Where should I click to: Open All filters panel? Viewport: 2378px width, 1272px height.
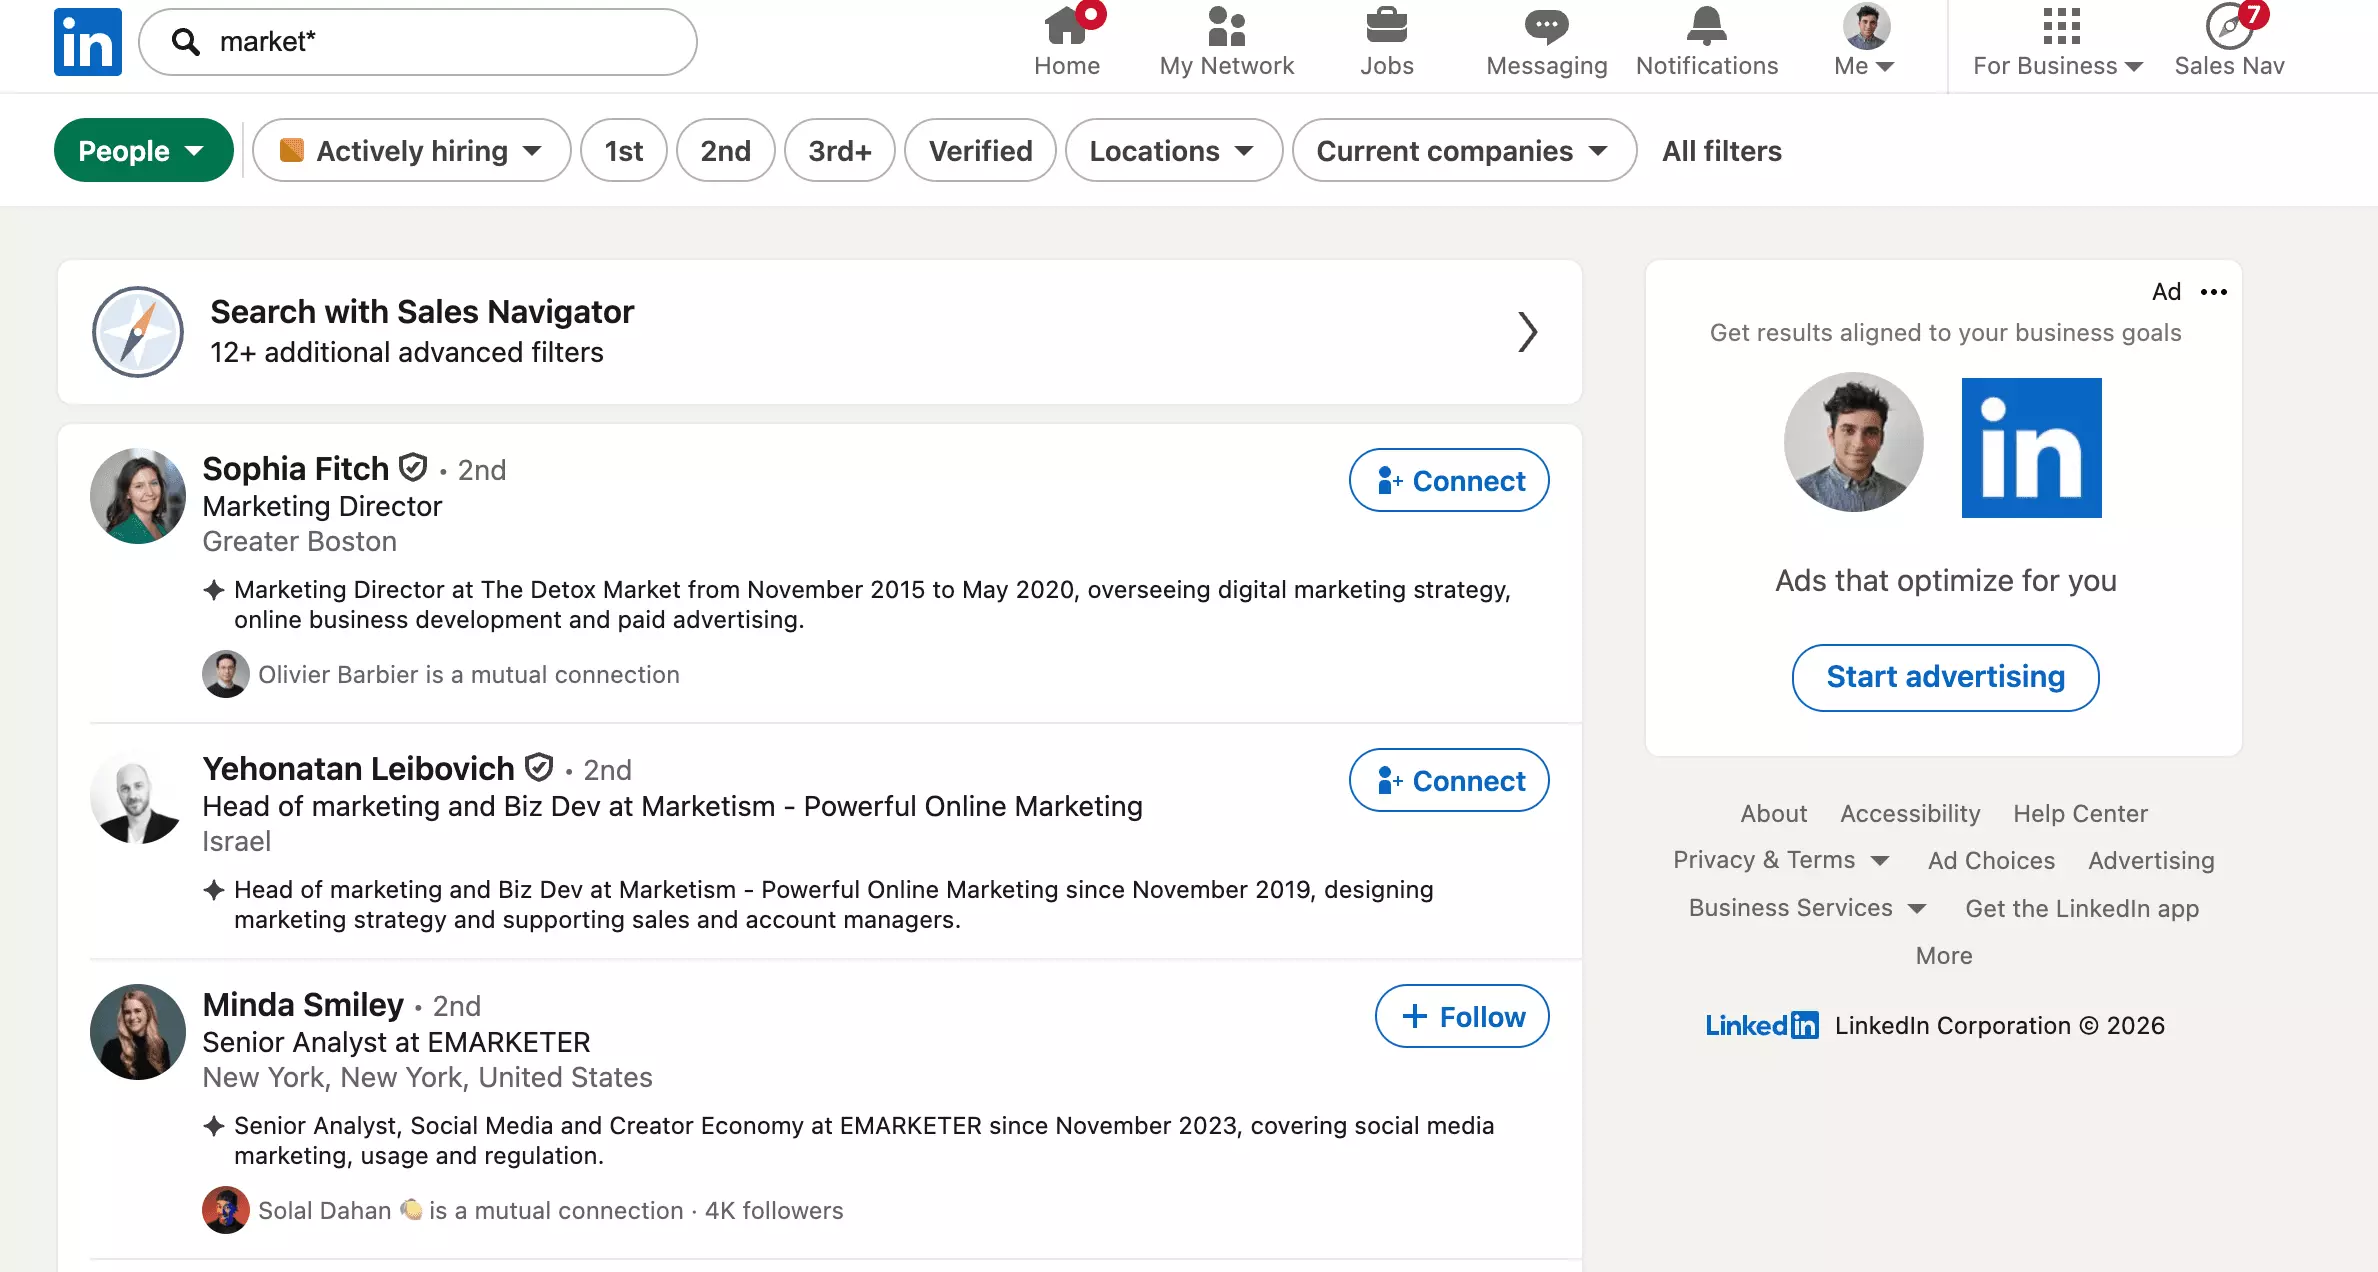tap(1722, 151)
